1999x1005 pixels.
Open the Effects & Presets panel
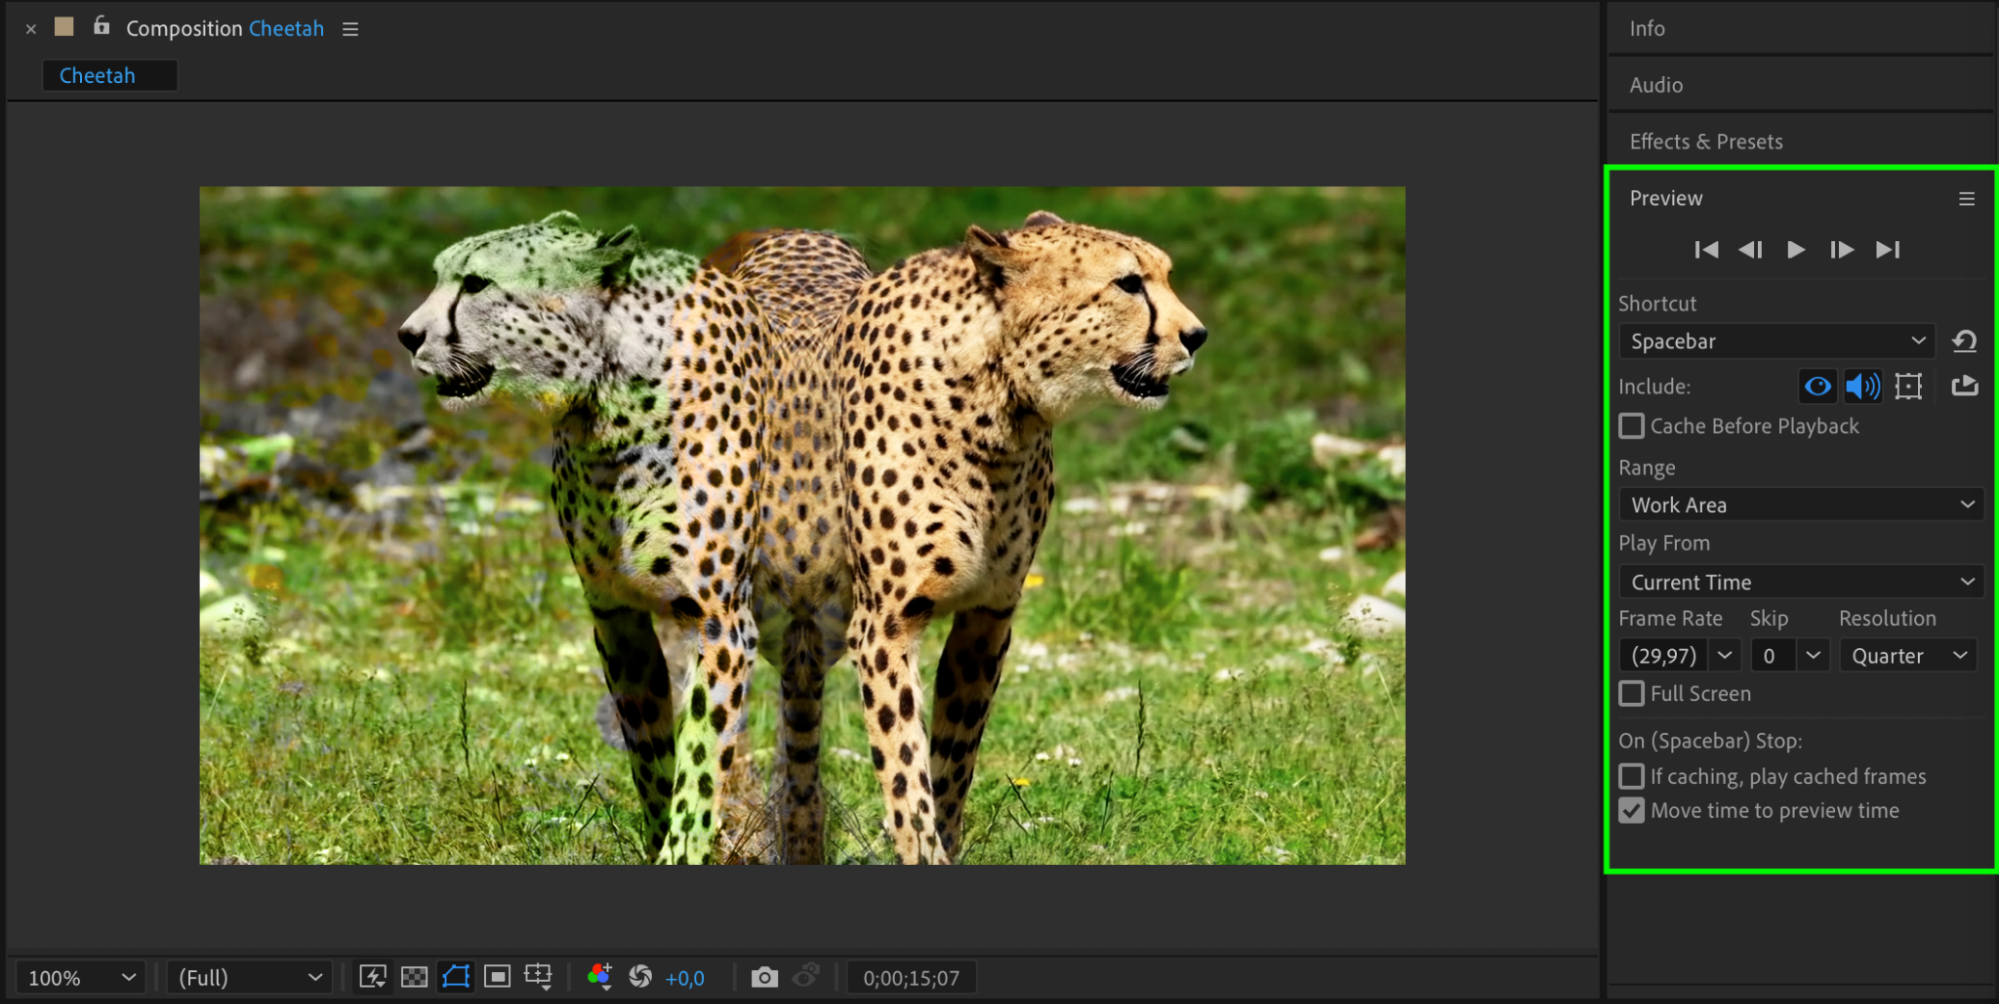1706,141
